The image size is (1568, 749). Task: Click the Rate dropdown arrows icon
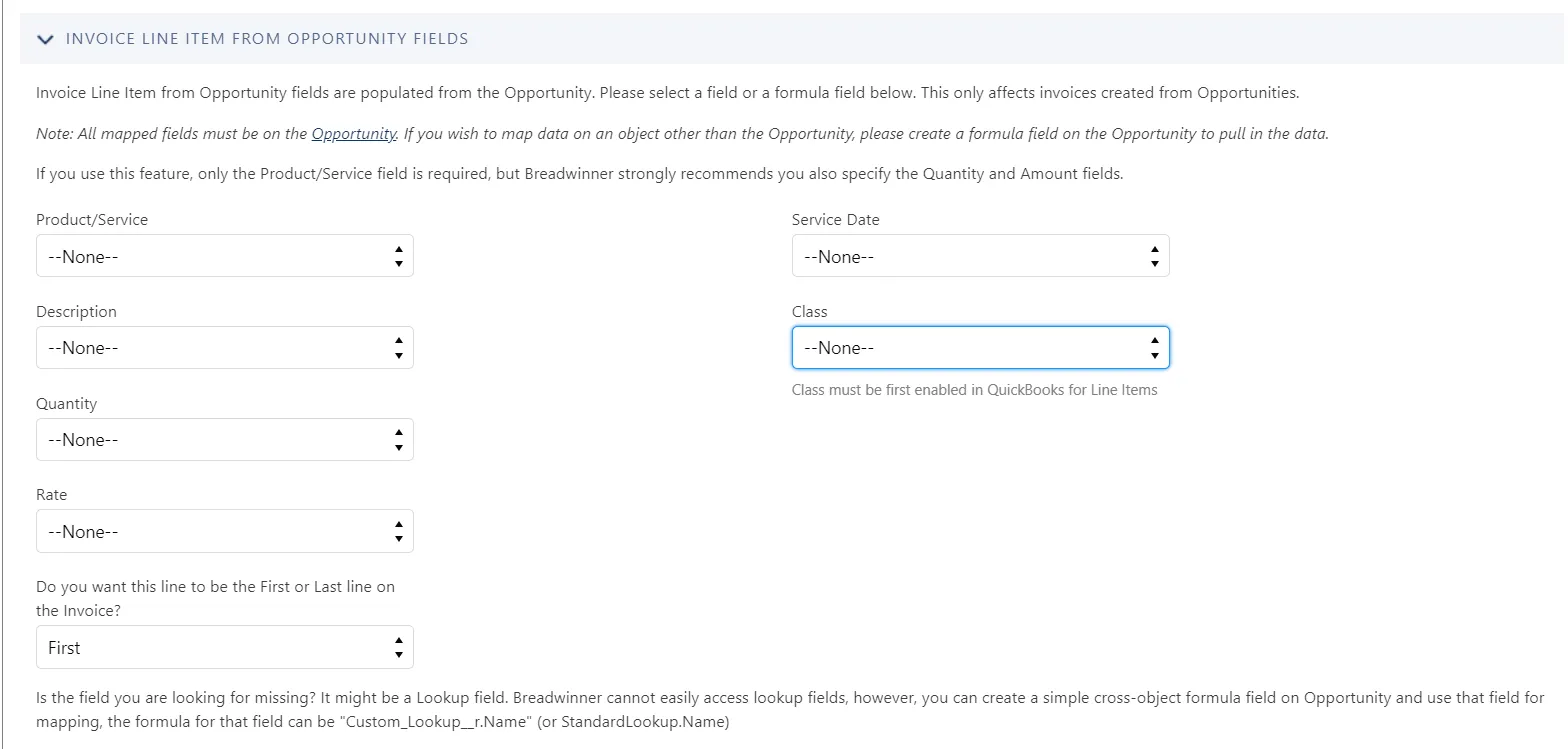(x=399, y=531)
